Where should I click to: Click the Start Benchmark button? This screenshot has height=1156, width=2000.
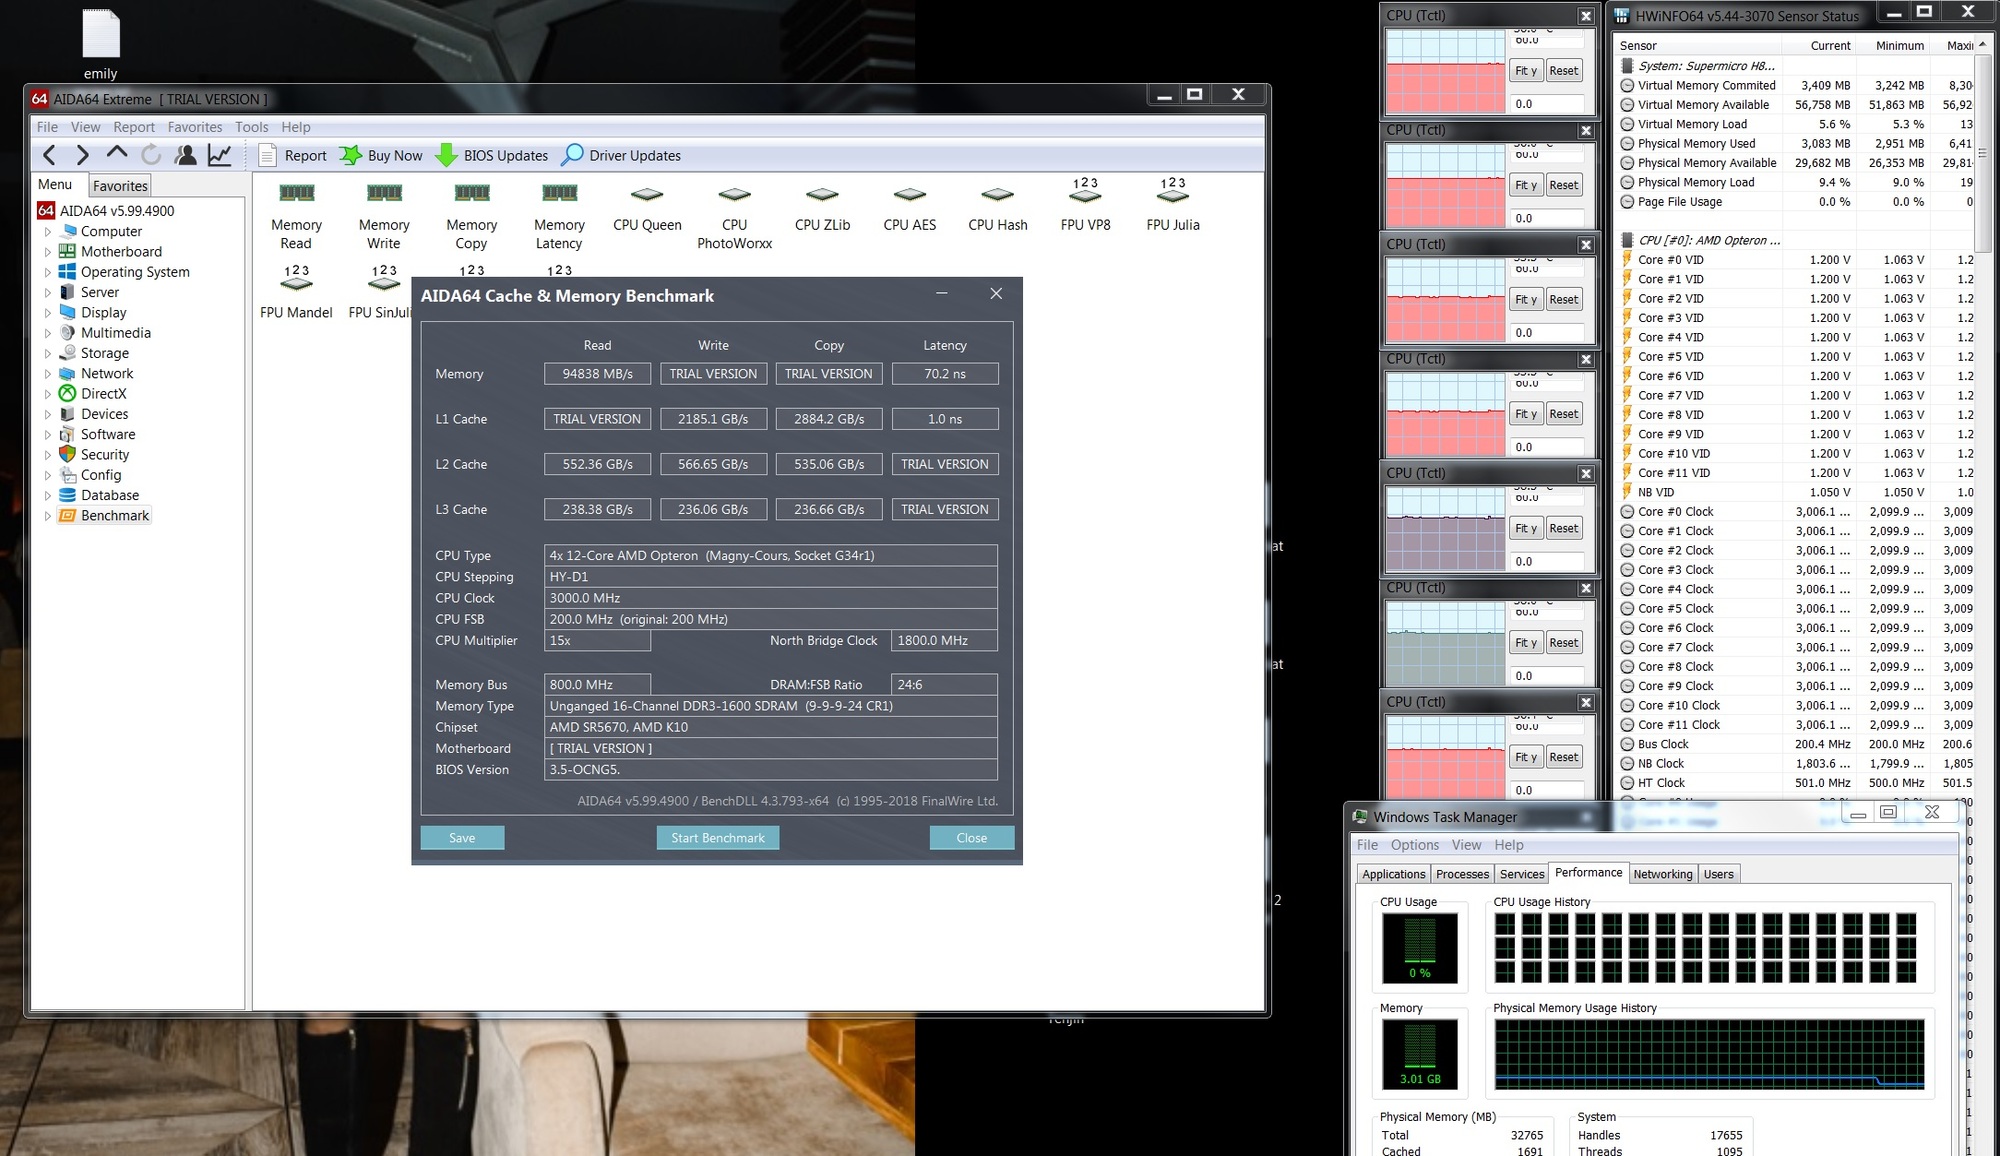tap(717, 838)
